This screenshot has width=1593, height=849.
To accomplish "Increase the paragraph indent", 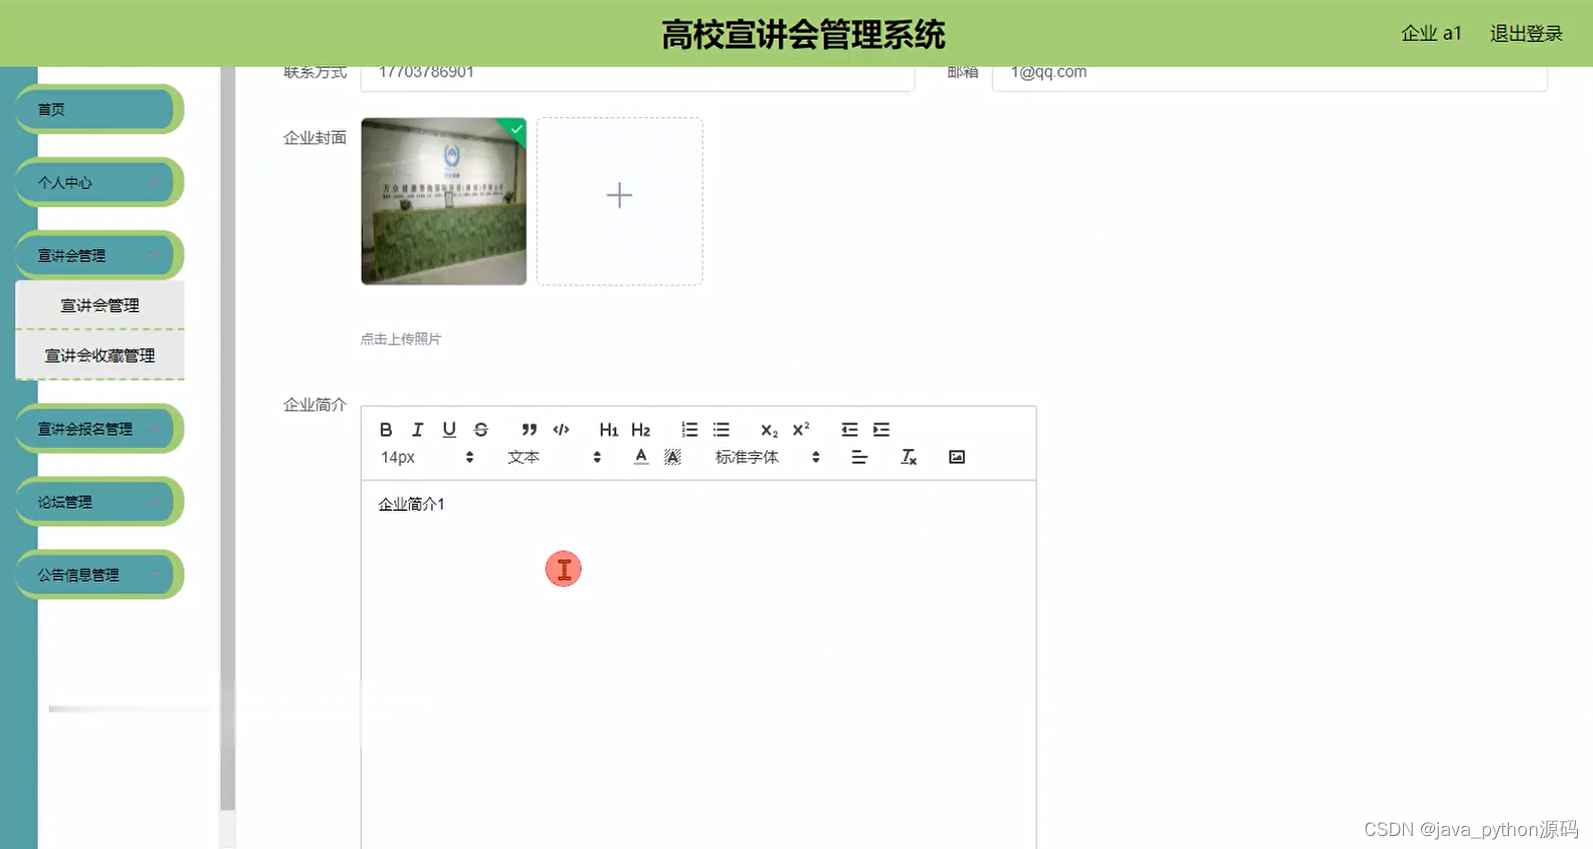I will [881, 430].
